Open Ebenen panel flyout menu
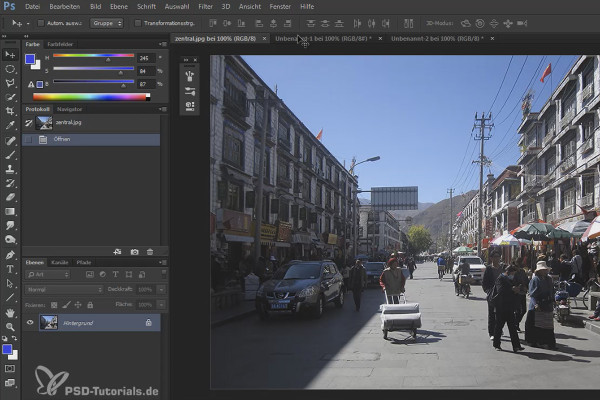This screenshot has height=400, width=600. 163,263
